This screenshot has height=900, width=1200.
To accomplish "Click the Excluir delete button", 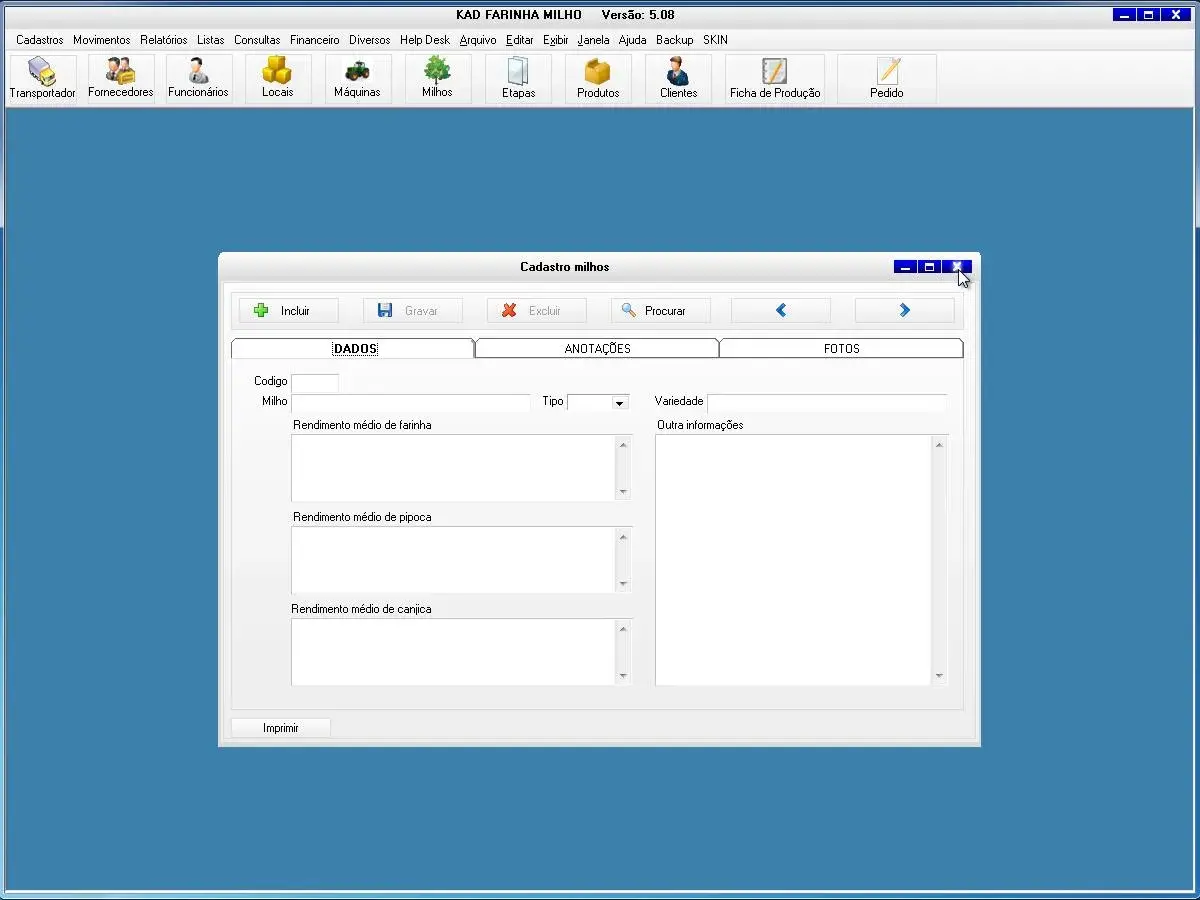I will click(537, 311).
